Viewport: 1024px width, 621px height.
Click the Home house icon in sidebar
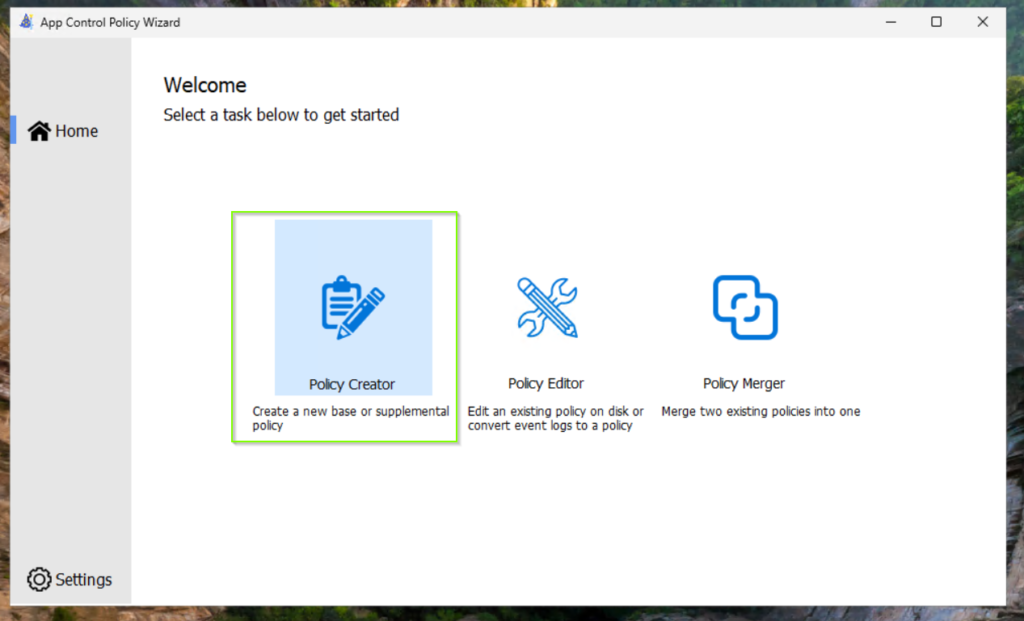39,131
